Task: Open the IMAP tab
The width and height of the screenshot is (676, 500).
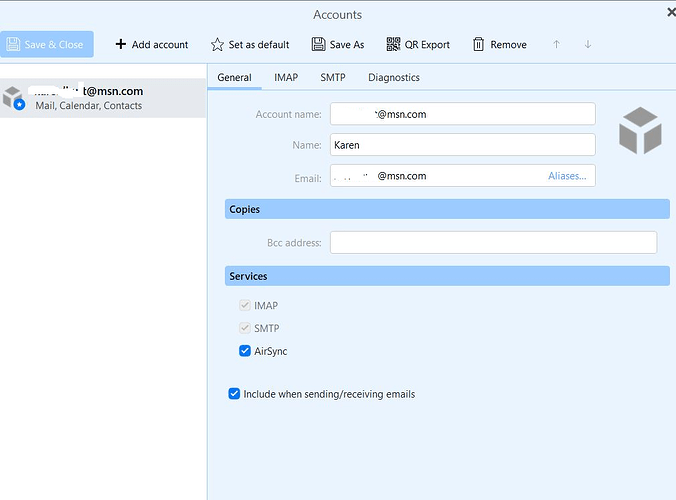Action: point(286,78)
